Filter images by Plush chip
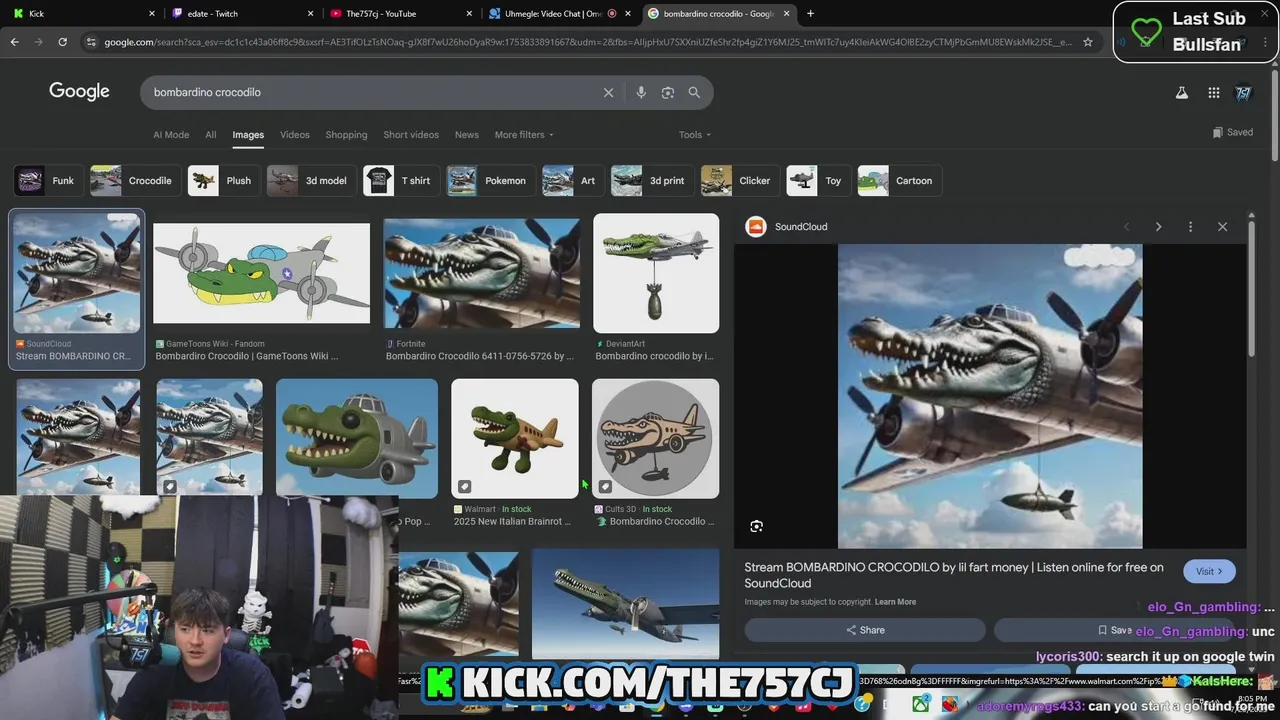 pyautogui.click(x=223, y=181)
